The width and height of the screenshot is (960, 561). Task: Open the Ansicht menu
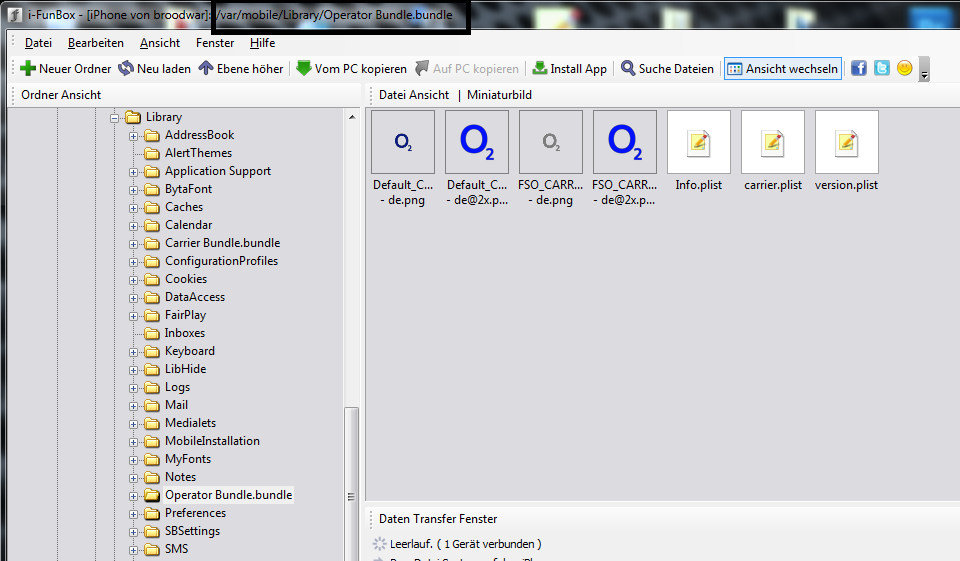click(x=160, y=43)
